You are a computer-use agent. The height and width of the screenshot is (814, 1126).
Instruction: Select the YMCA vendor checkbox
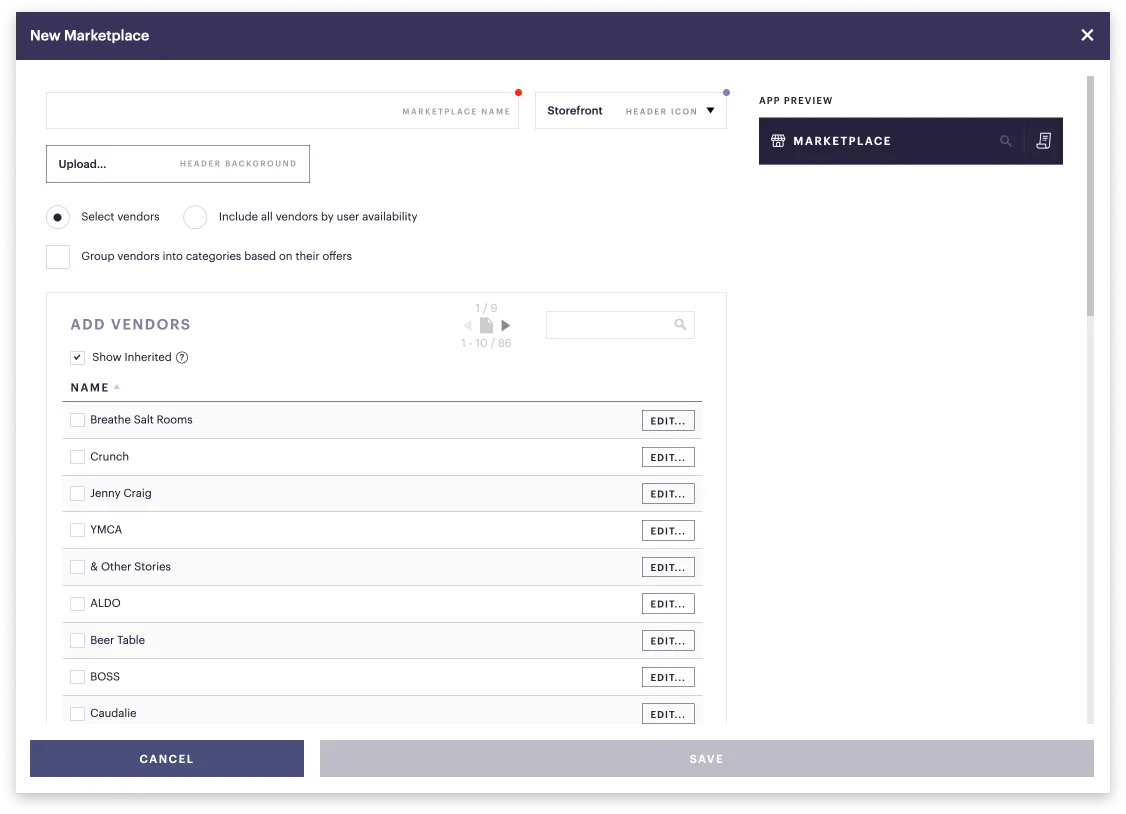[x=78, y=530]
